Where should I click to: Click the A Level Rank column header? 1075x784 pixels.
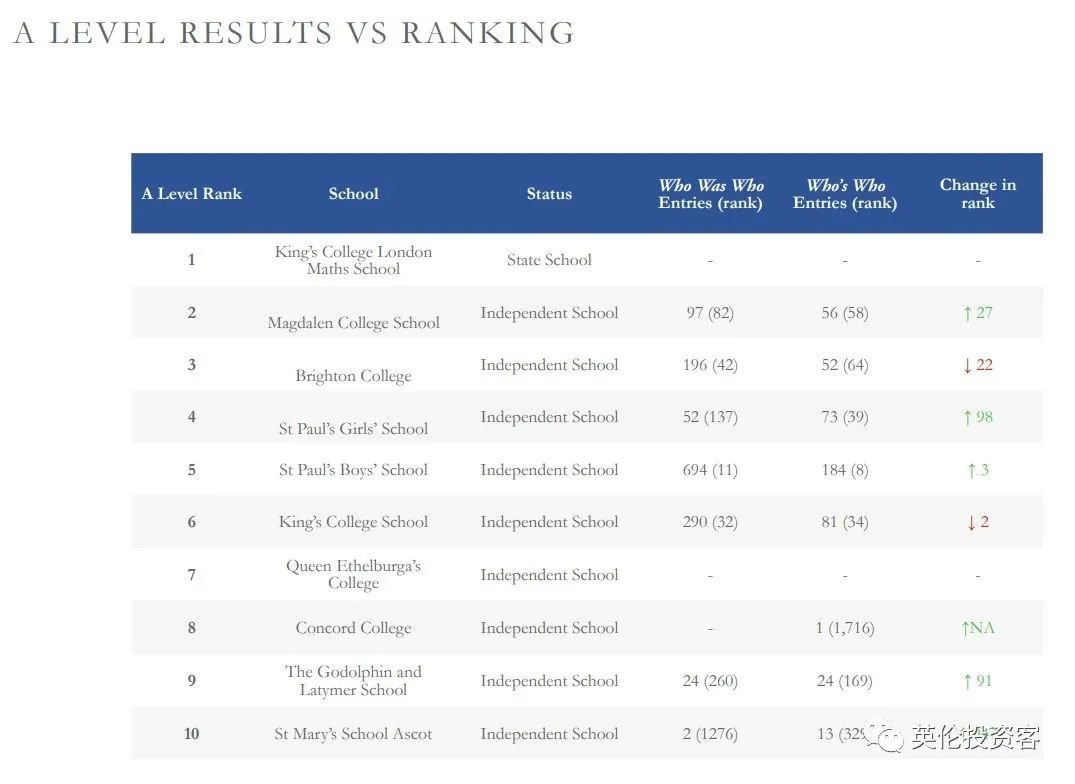pos(192,194)
